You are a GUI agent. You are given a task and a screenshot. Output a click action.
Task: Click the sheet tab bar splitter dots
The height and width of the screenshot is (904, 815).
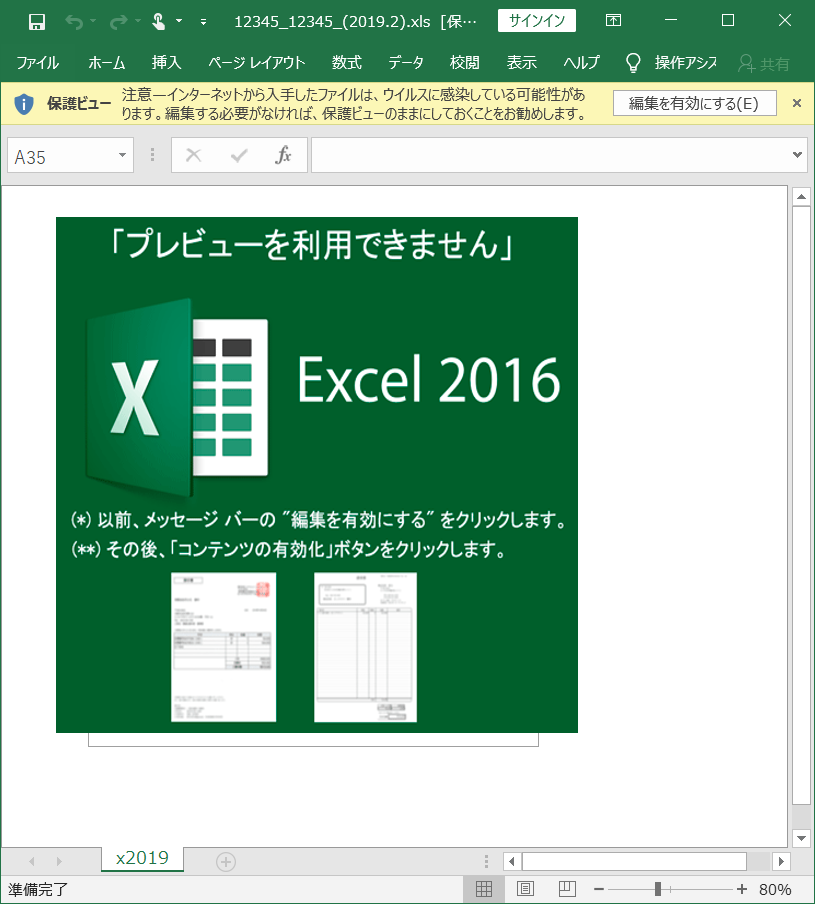(486, 861)
